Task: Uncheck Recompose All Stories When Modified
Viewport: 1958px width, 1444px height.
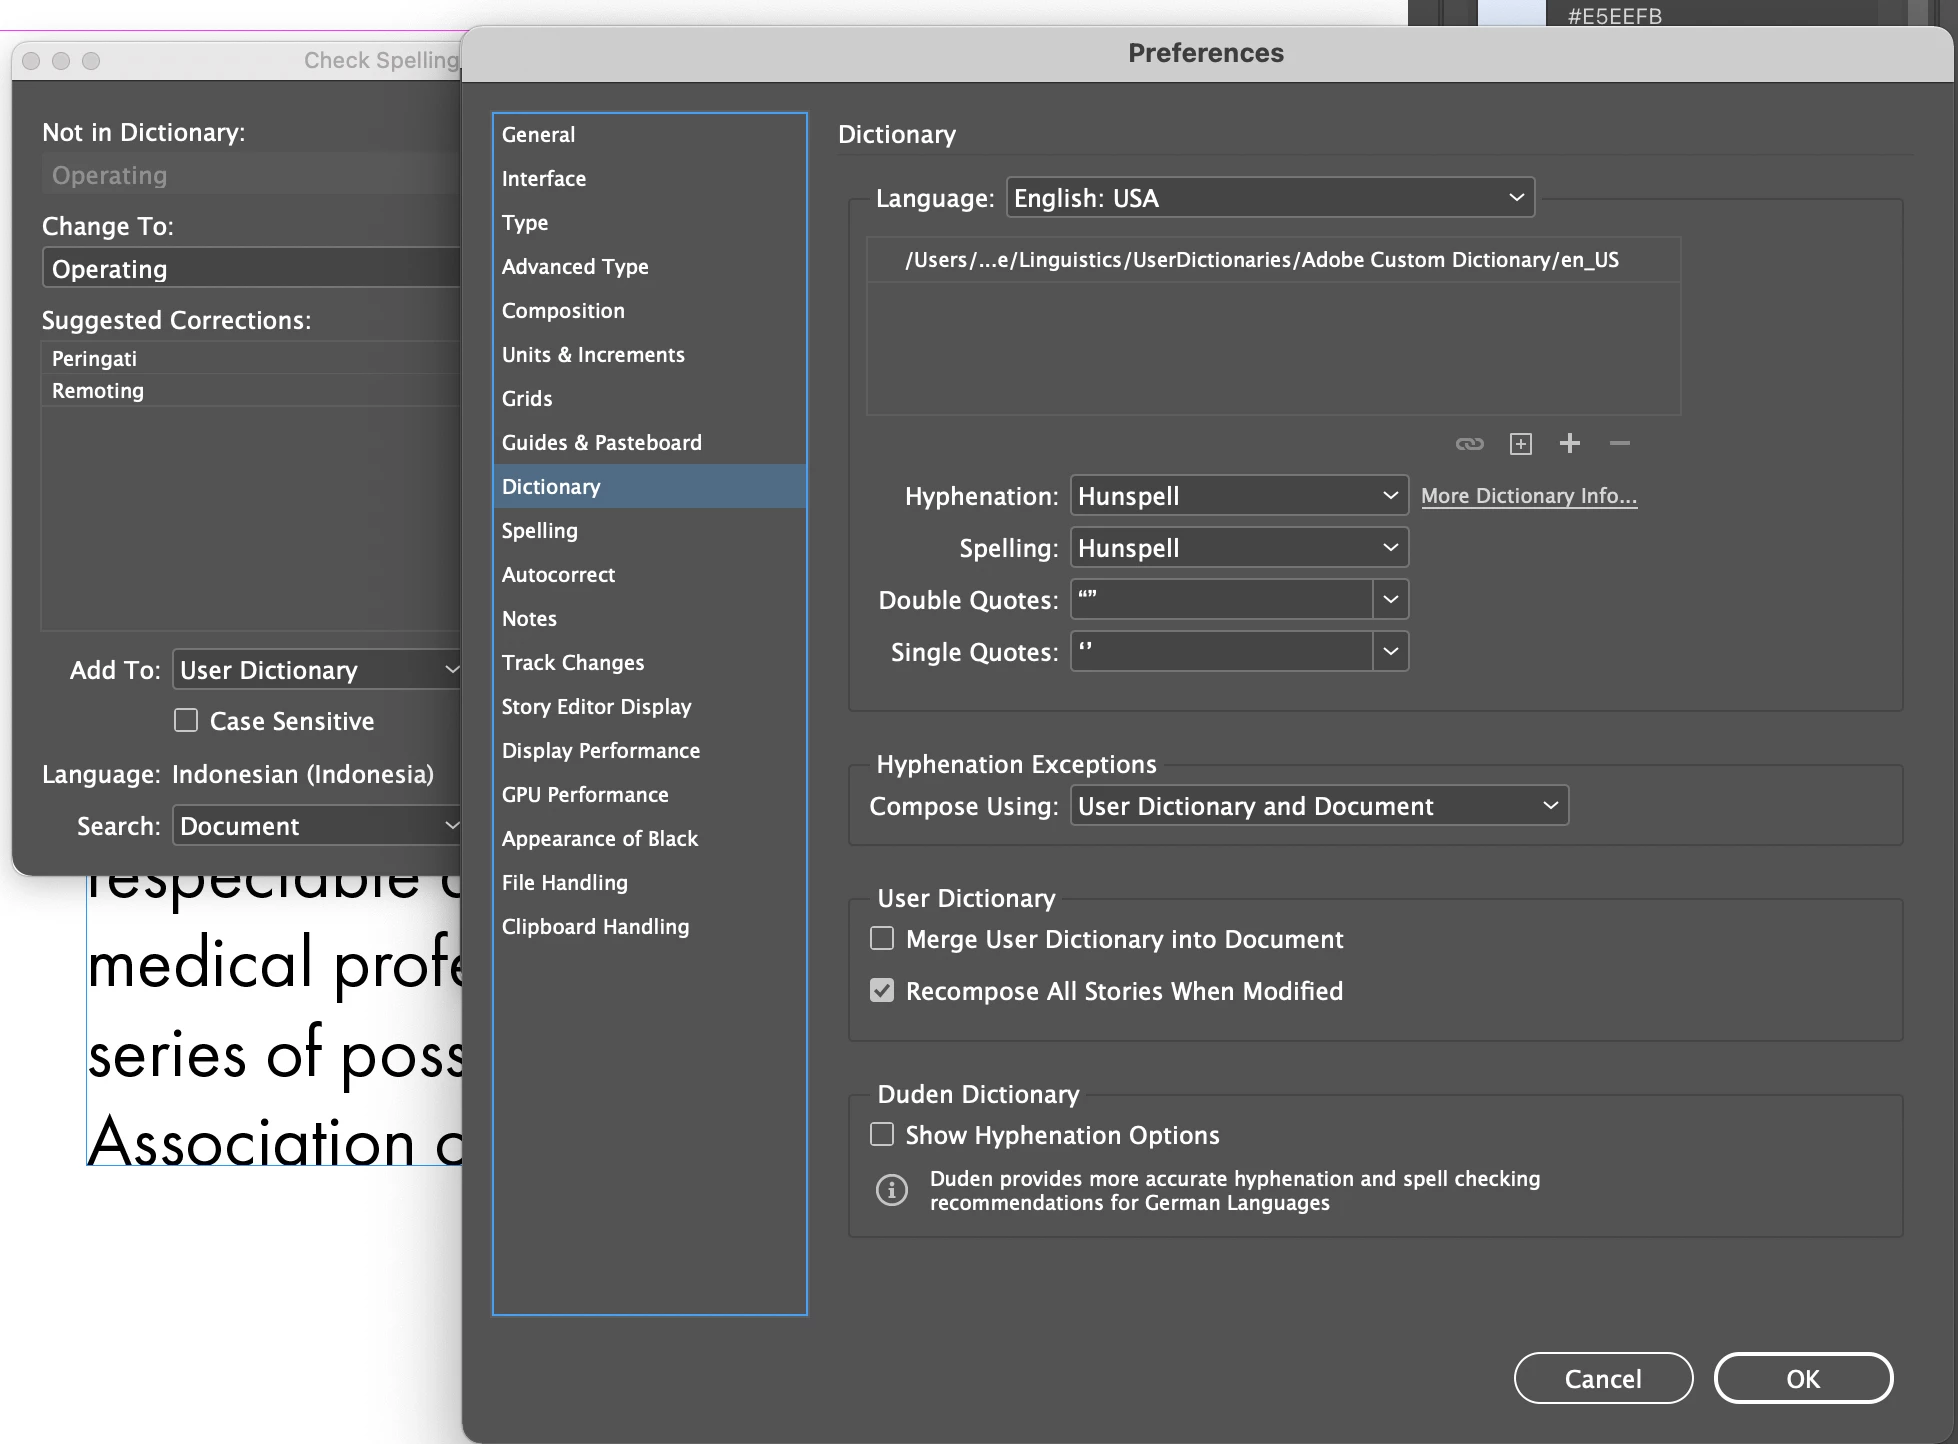Action: pos(882,991)
